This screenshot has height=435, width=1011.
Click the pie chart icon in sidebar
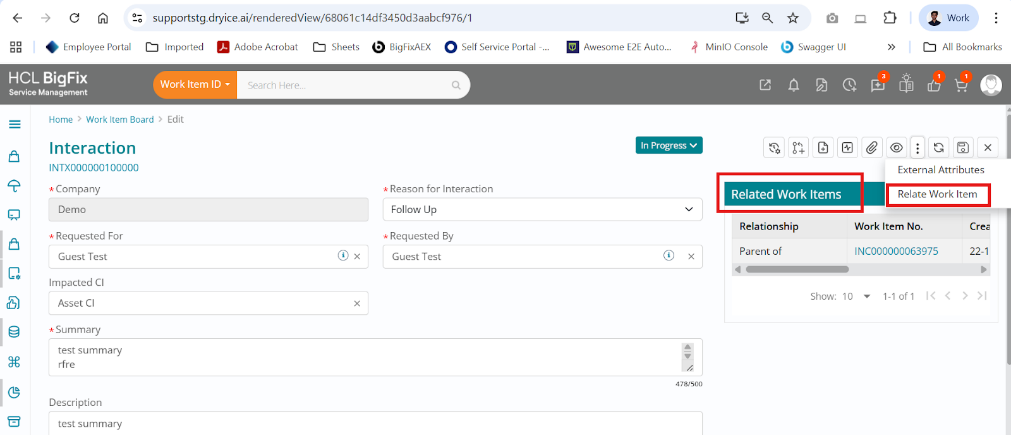14,392
